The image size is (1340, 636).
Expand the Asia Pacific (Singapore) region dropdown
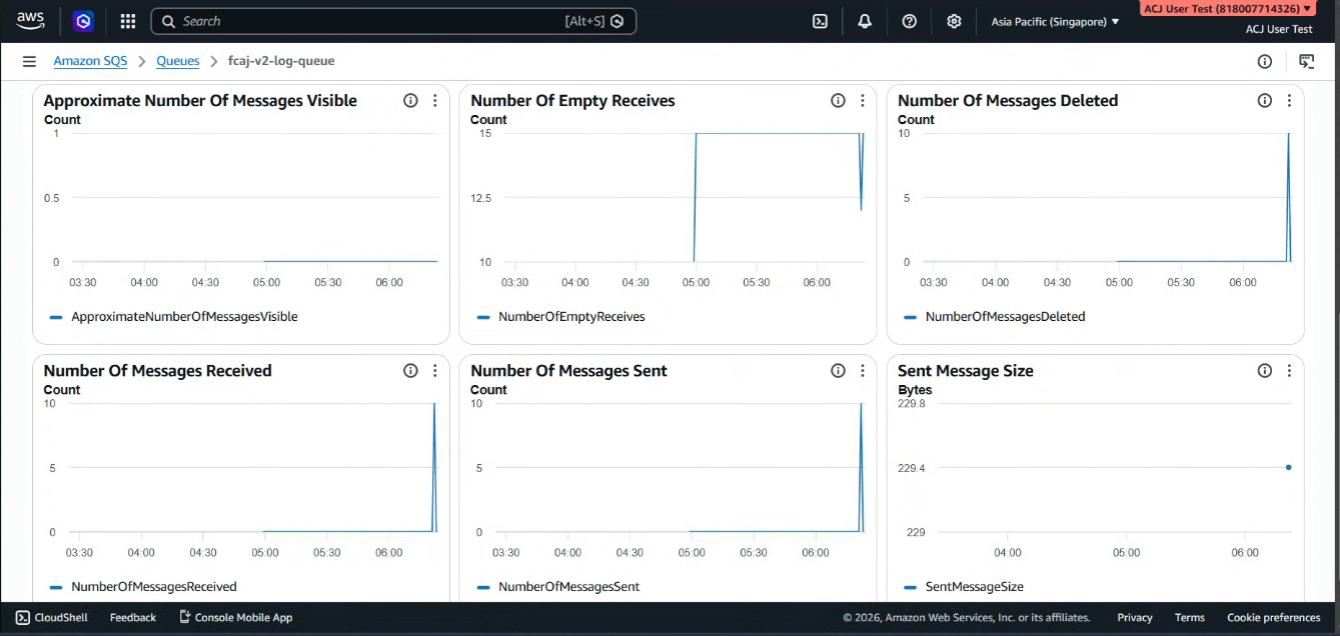[1055, 21]
